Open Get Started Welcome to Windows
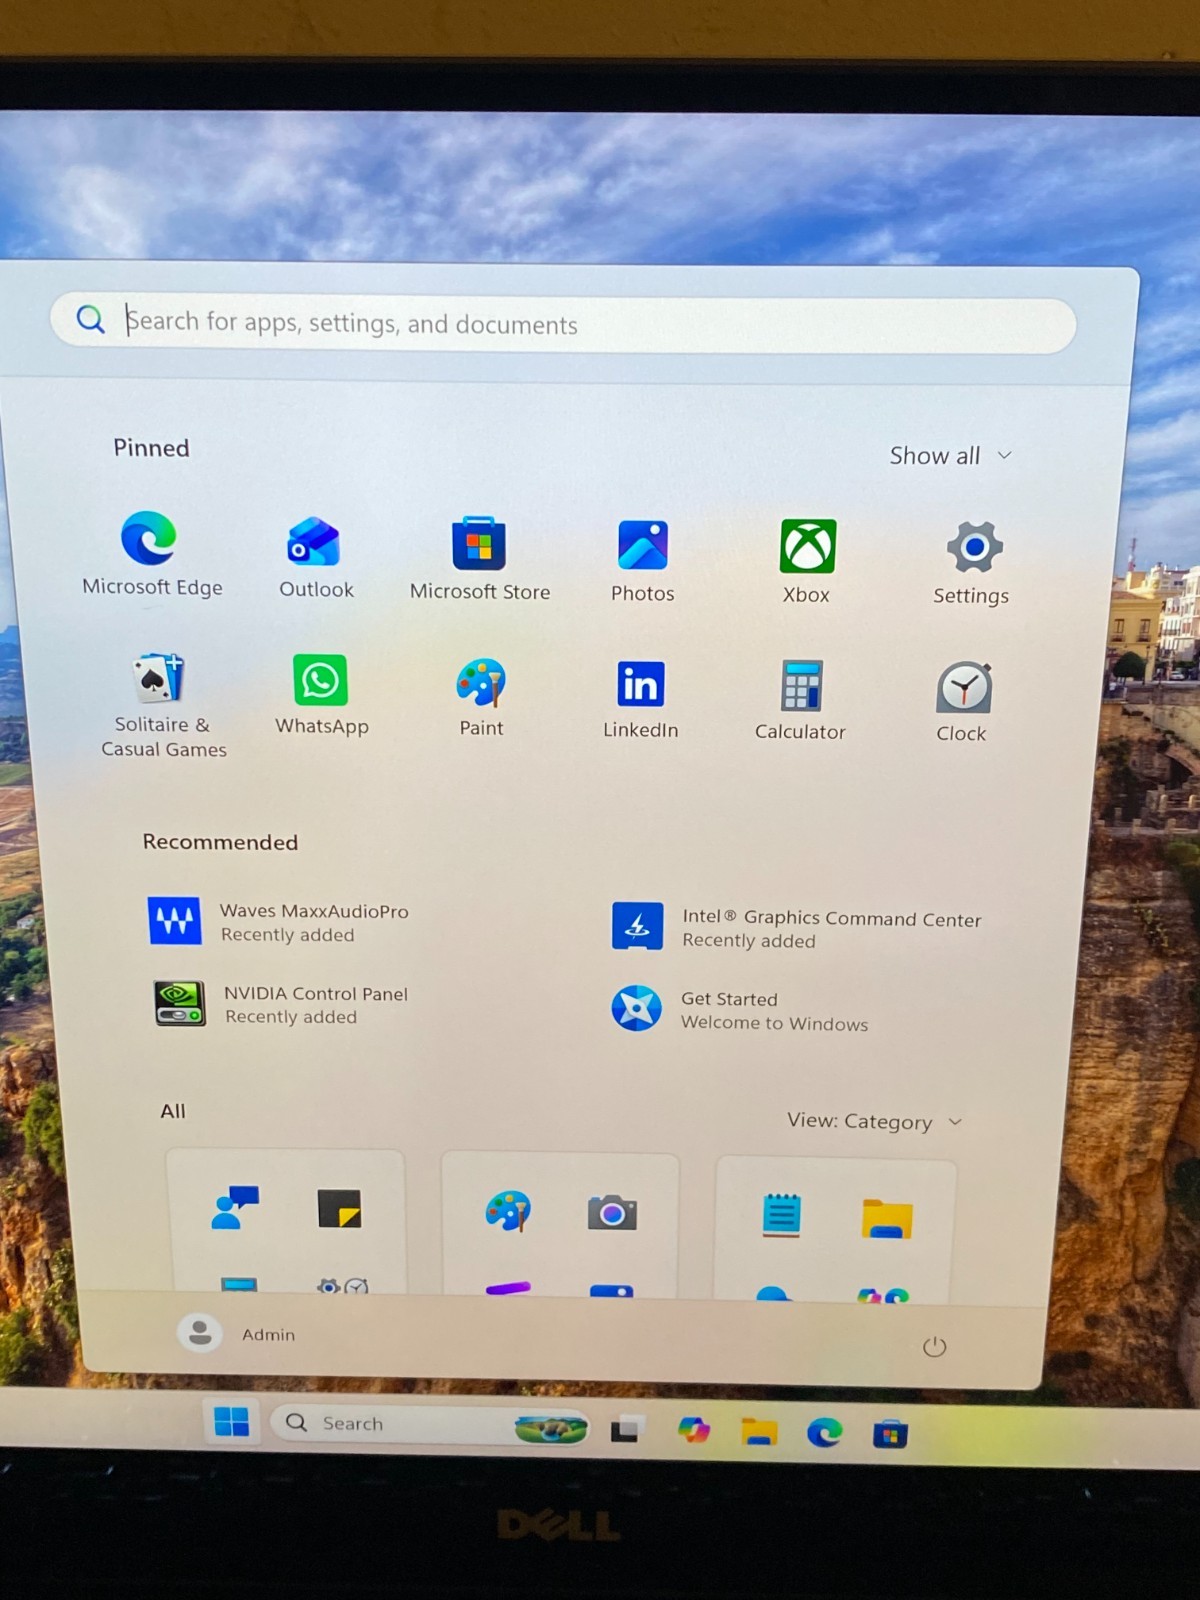This screenshot has width=1200, height=1600. point(740,1010)
